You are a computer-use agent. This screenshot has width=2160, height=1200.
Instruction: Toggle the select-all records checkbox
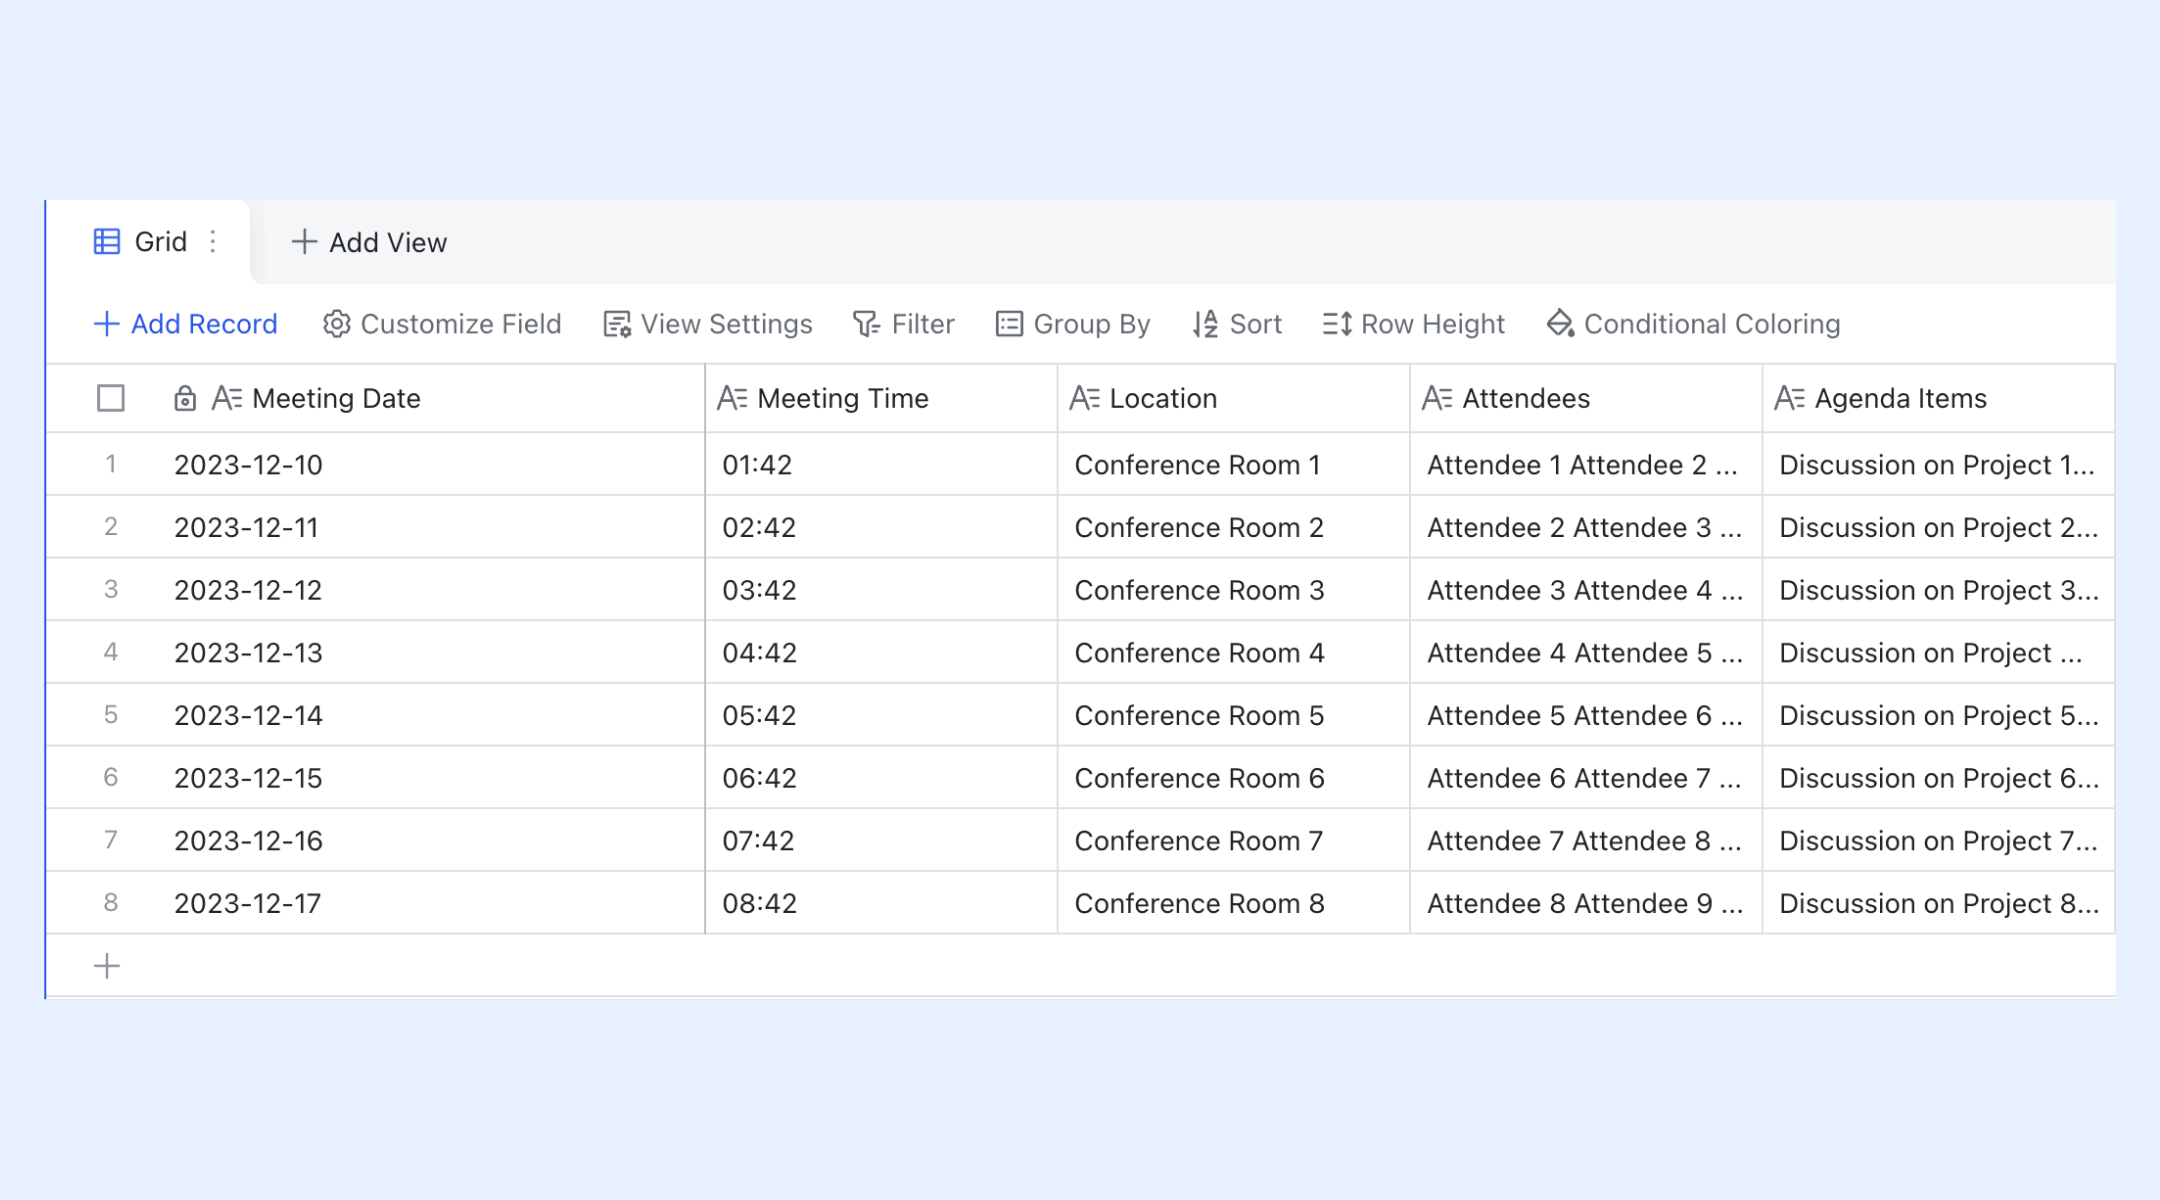tap(111, 399)
